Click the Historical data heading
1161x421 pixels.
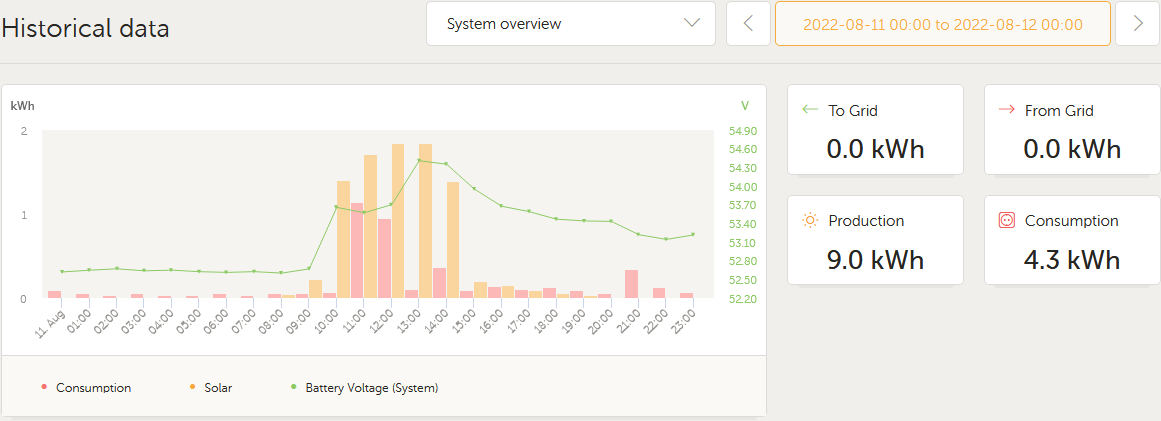85,28
